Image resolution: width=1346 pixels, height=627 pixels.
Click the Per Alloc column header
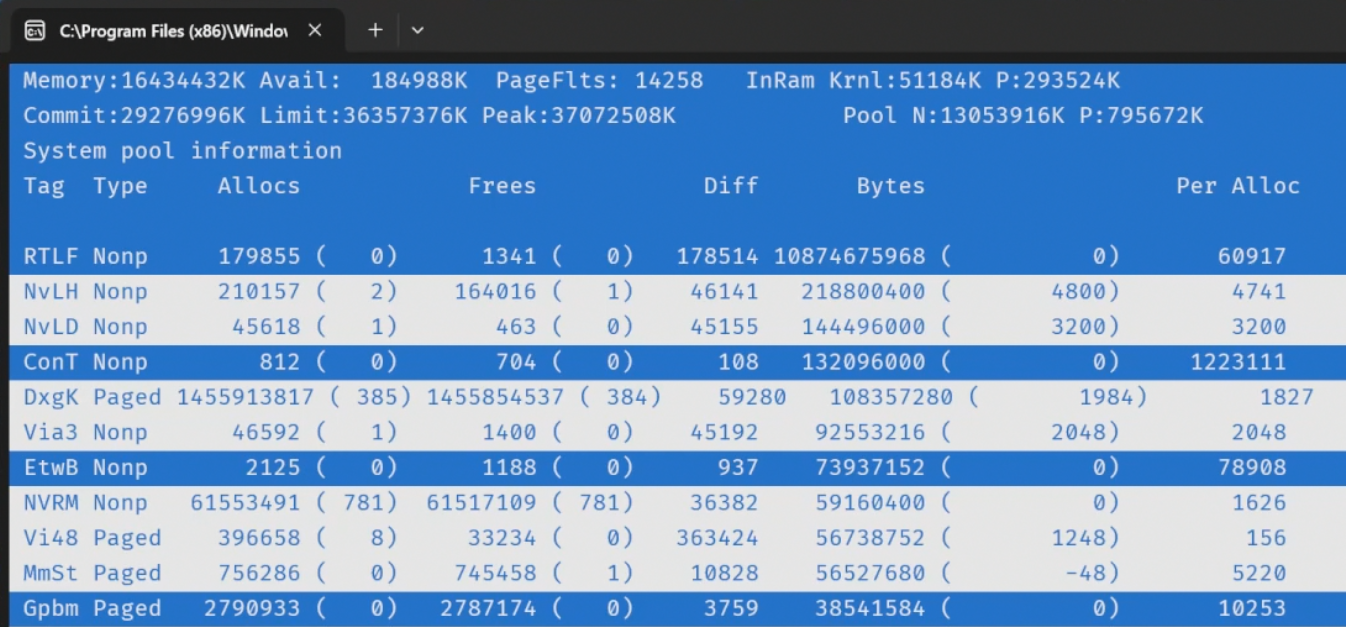point(1238,186)
